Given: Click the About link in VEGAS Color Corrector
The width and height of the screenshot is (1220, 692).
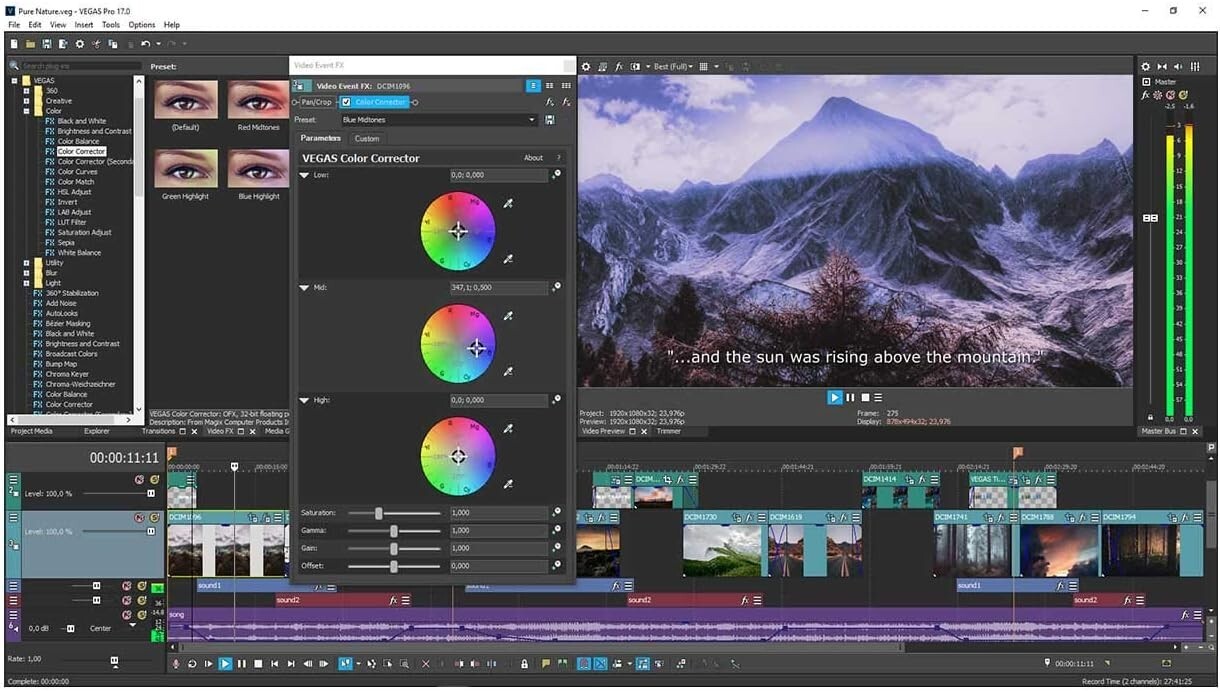Looking at the screenshot, I should click(x=534, y=158).
